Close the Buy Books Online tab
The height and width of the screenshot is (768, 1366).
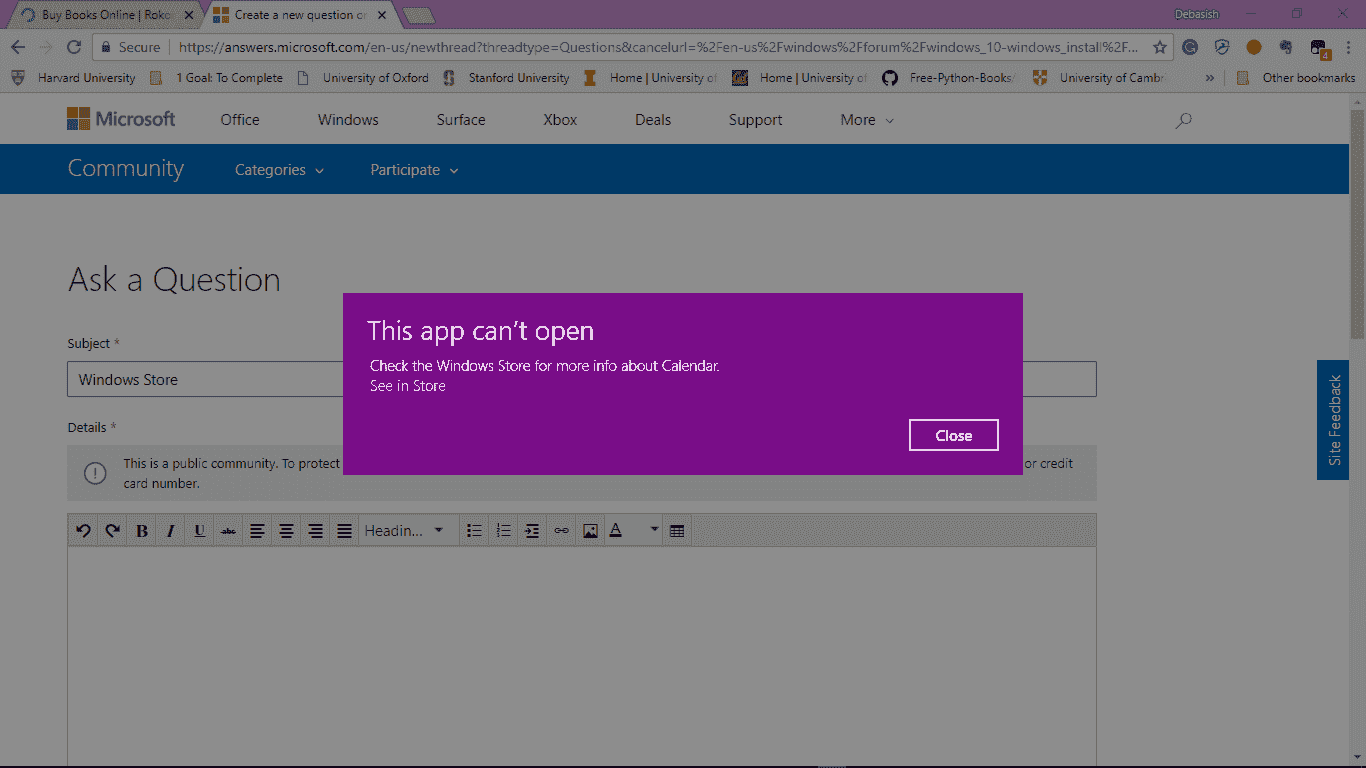tap(189, 15)
